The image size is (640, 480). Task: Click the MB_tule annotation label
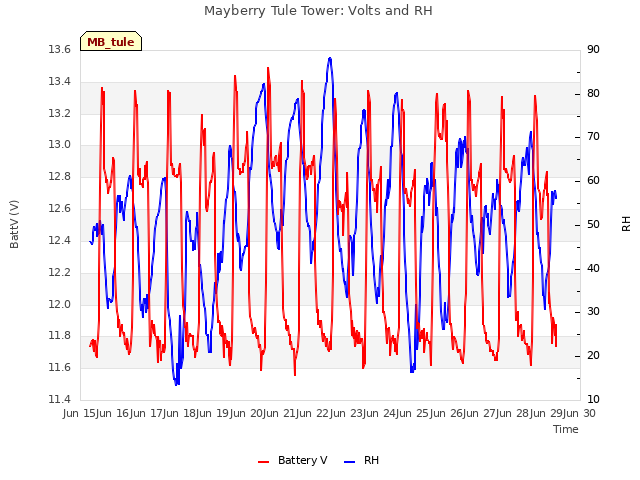coord(111,42)
